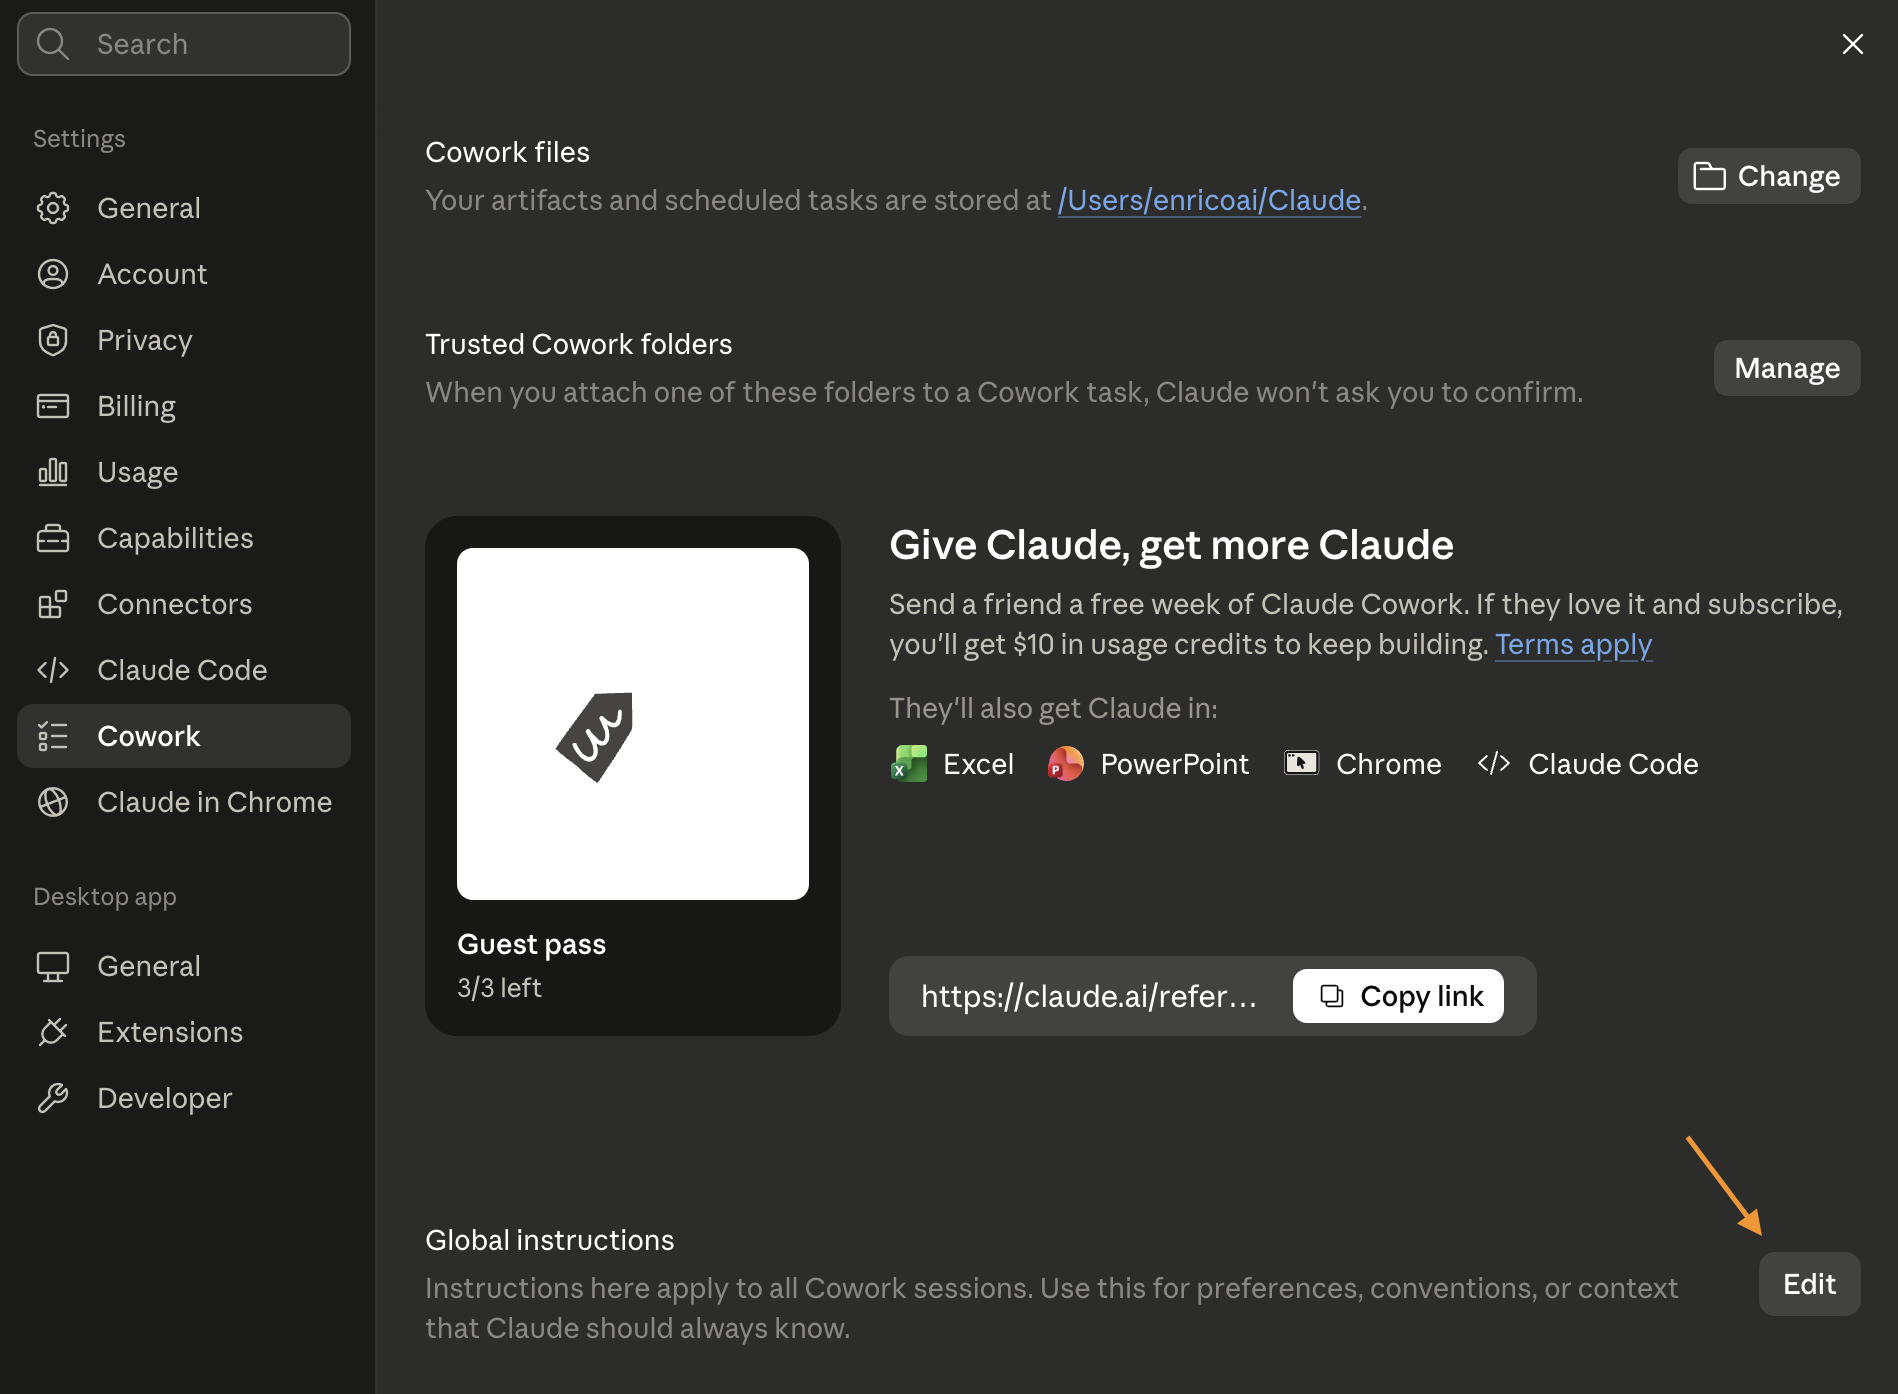Manage trusted Cowork folders
The height and width of the screenshot is (1394, 1898).
coord(1787,368)
